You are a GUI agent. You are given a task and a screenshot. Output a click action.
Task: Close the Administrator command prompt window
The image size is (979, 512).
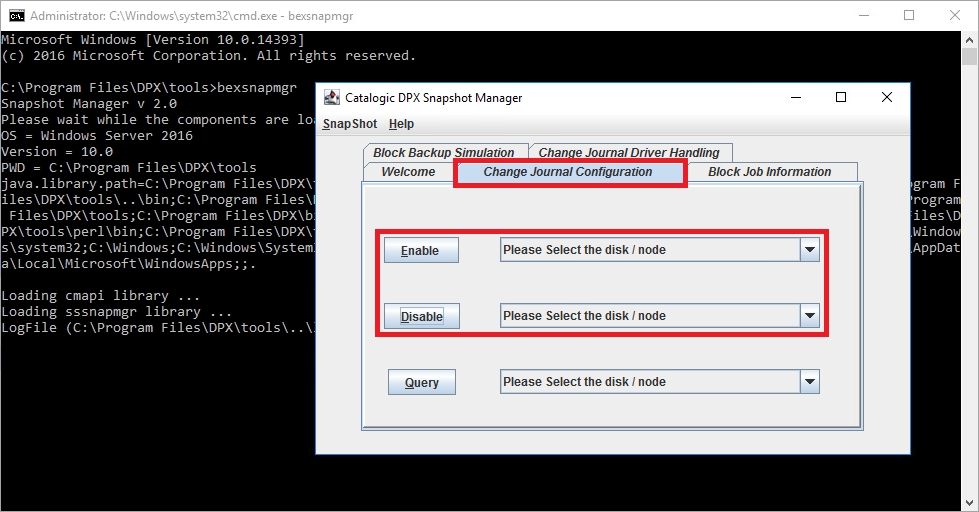tap(954, 16)
